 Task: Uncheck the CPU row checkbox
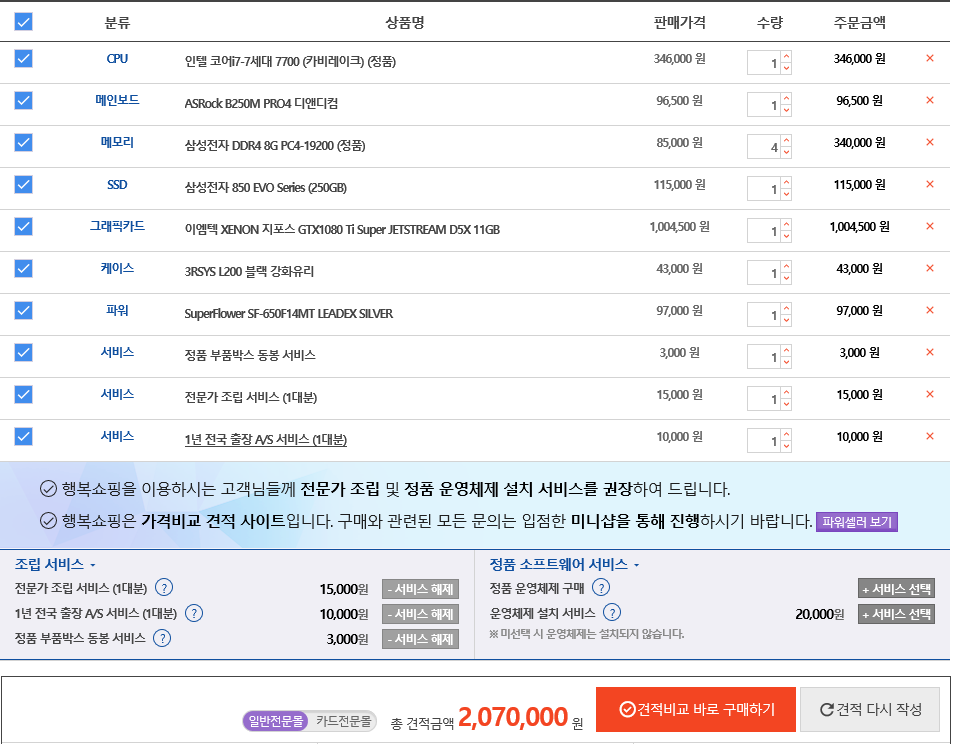coord(23,58)
